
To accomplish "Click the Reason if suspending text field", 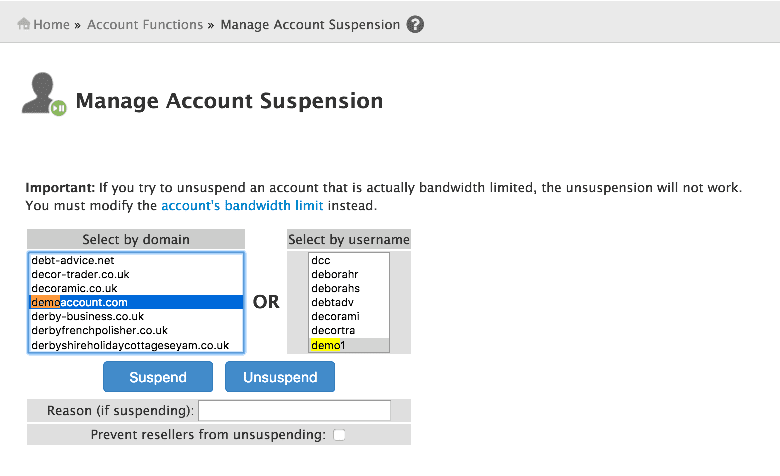I will [294, 411].
